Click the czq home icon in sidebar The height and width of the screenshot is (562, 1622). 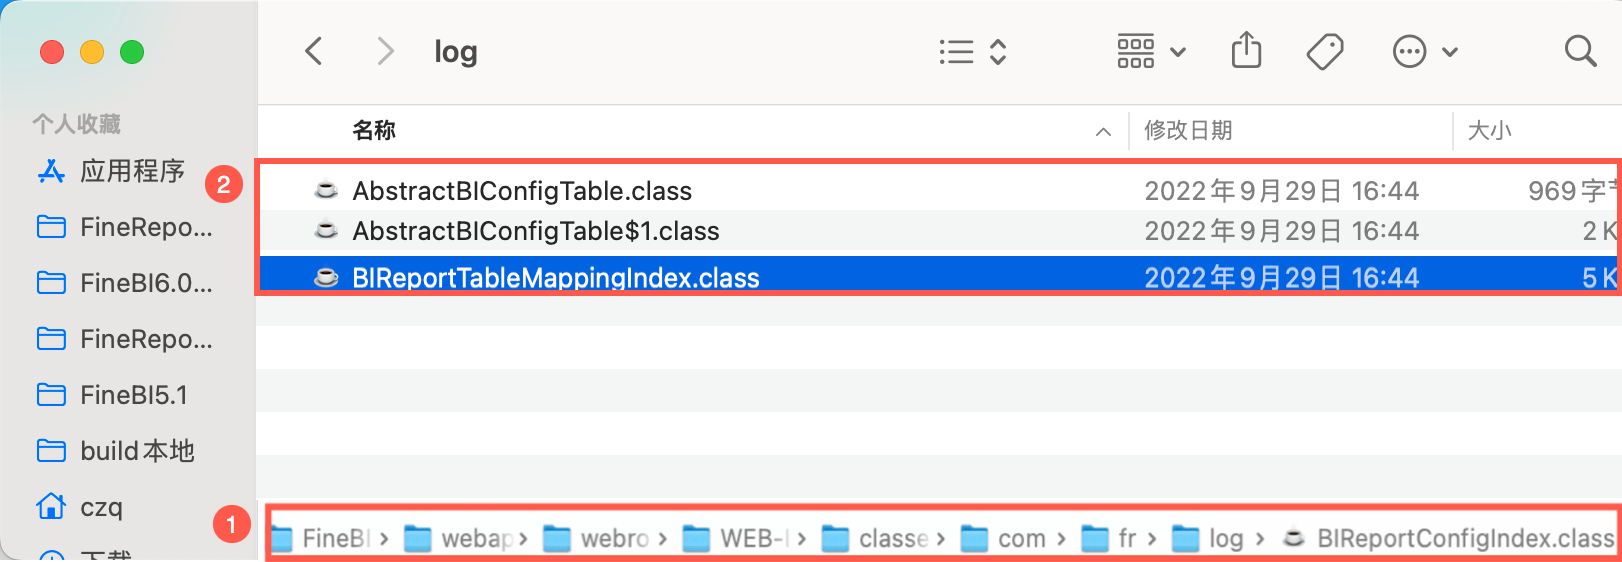pos(51,506)
